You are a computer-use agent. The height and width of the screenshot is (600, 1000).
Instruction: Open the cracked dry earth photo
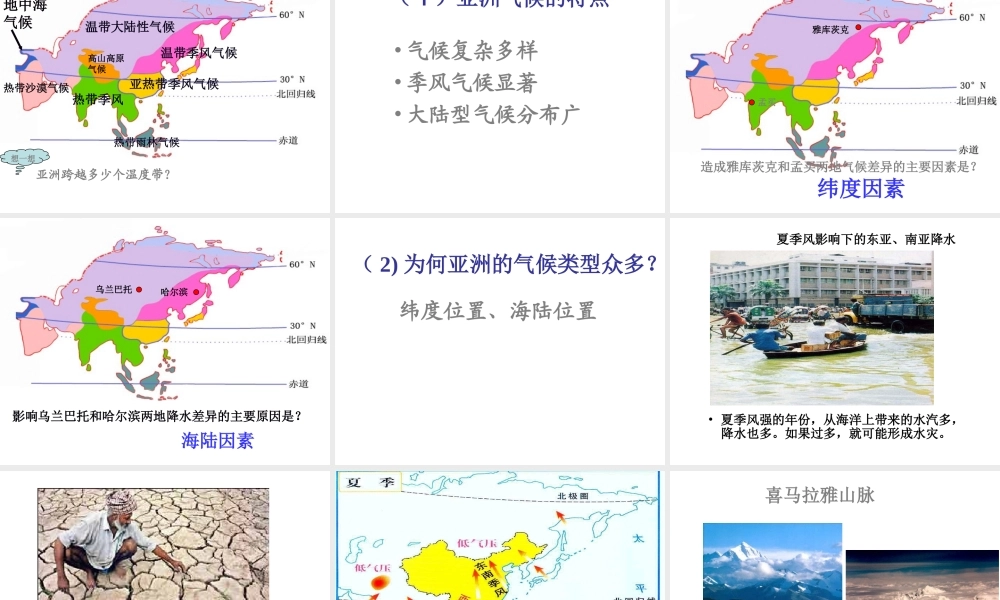(153, 544)
